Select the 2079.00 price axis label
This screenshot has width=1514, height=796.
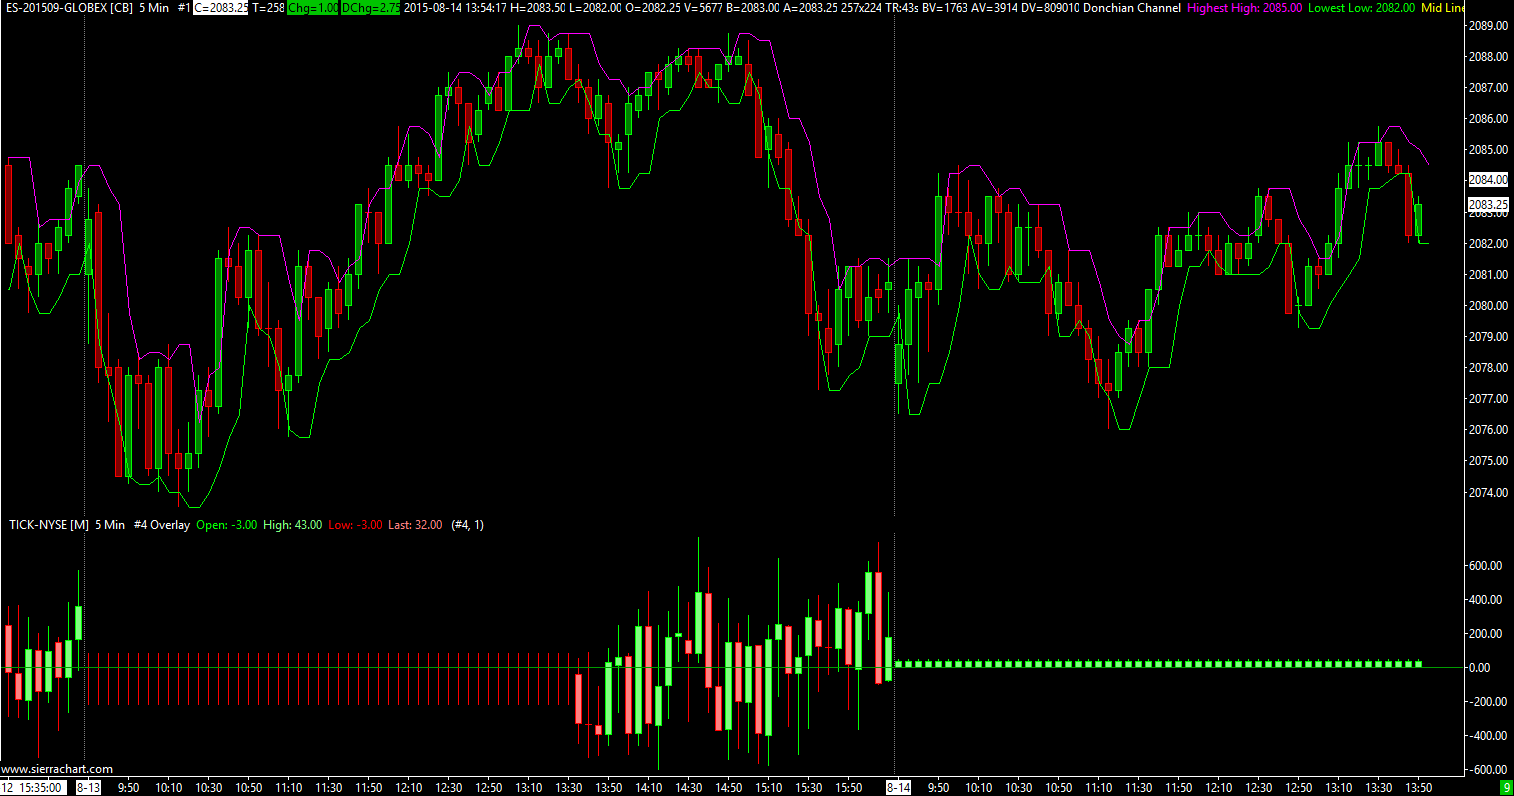1488,337
